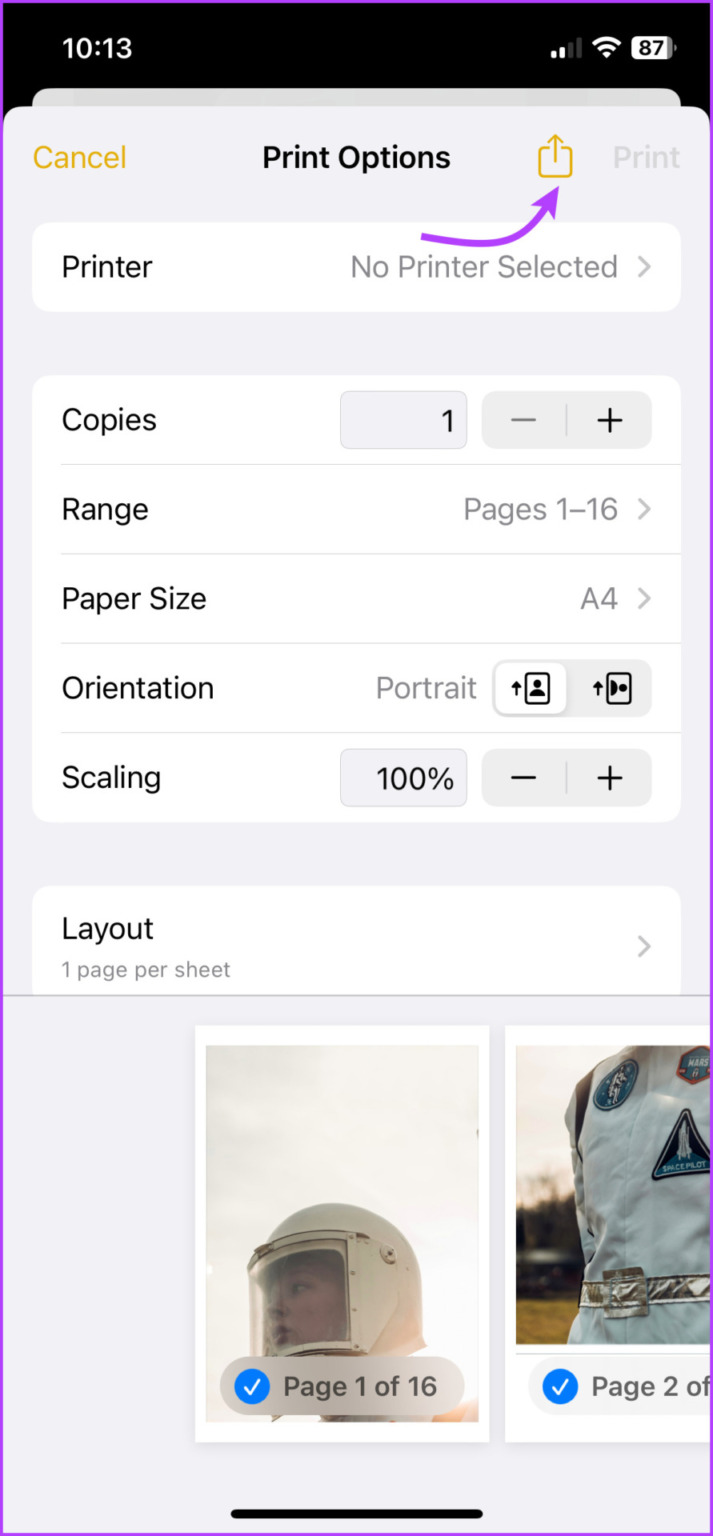Cancel the print dialog
This screenshot has height=1536, width=713.
point(79,157)
